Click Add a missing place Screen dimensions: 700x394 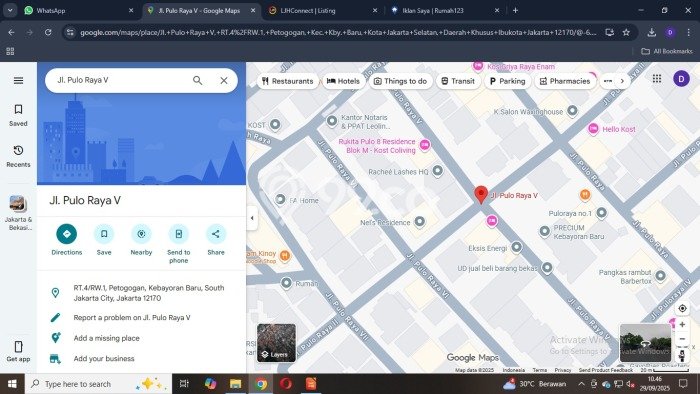(x=106, y=338)
